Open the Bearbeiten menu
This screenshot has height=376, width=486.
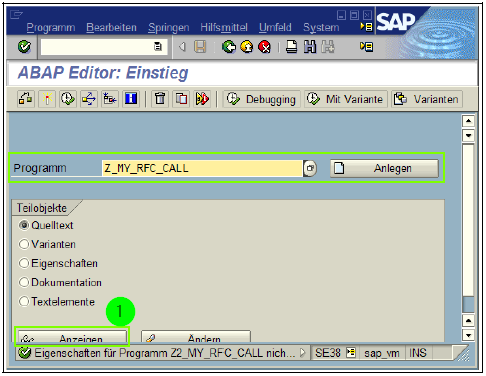[111, 27]
